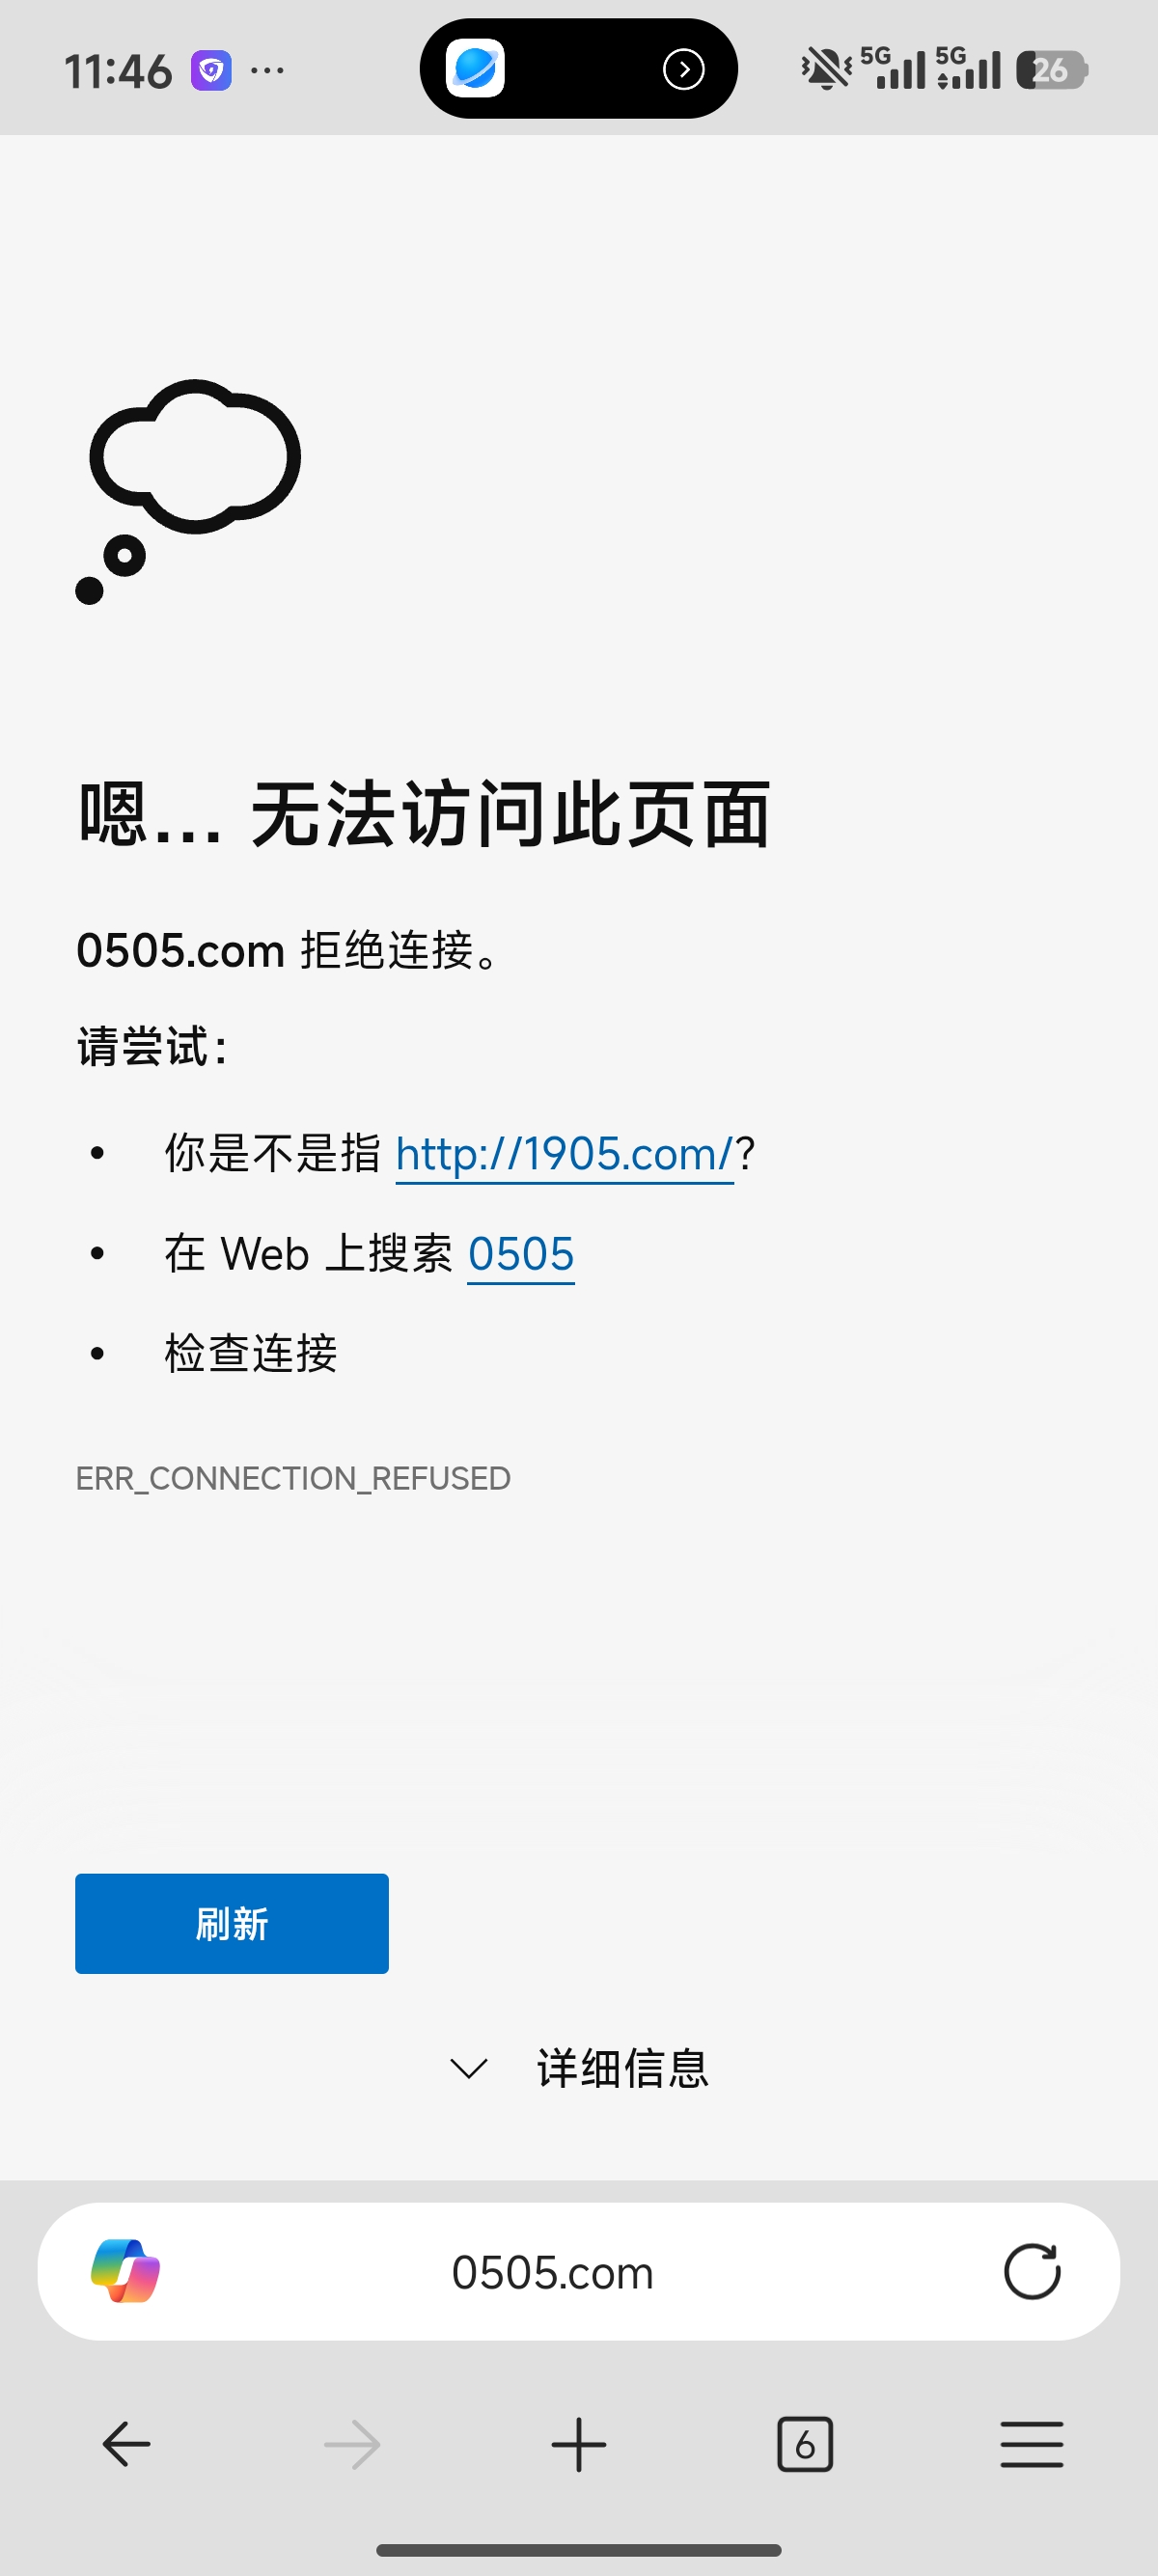Tap the battery indicator showing 26

[1052, 70]
